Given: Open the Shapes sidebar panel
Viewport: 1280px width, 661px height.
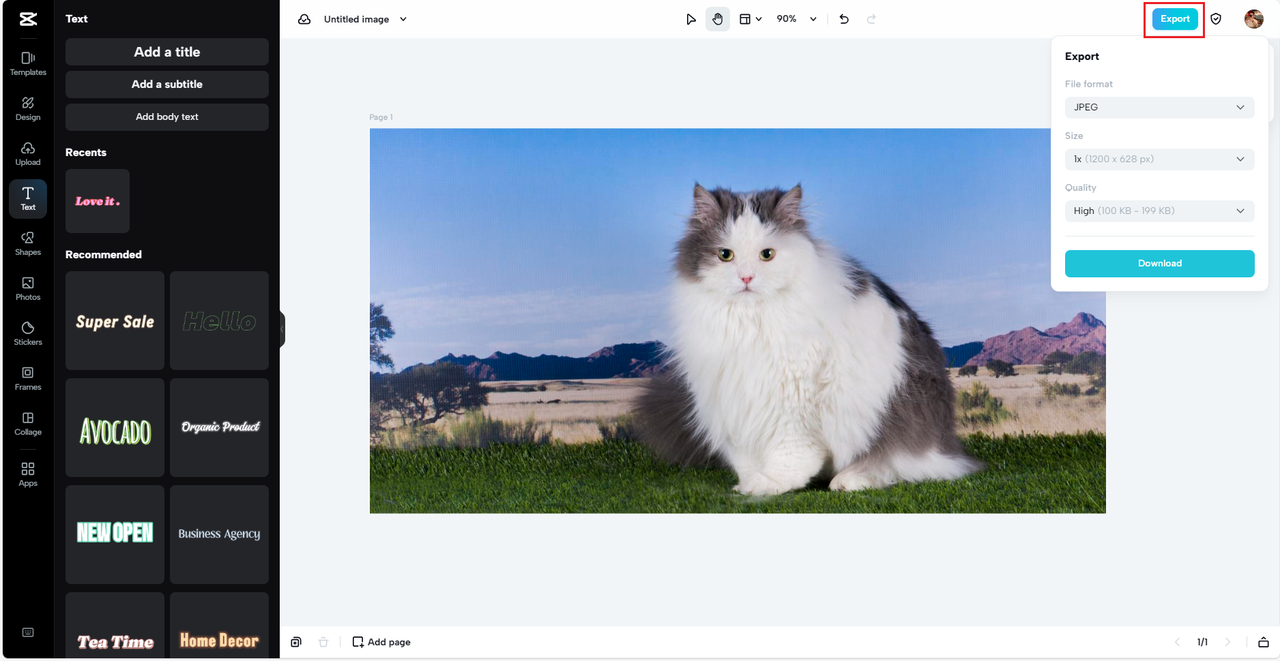Looking at the screenshot, I should tap(28, 244).
